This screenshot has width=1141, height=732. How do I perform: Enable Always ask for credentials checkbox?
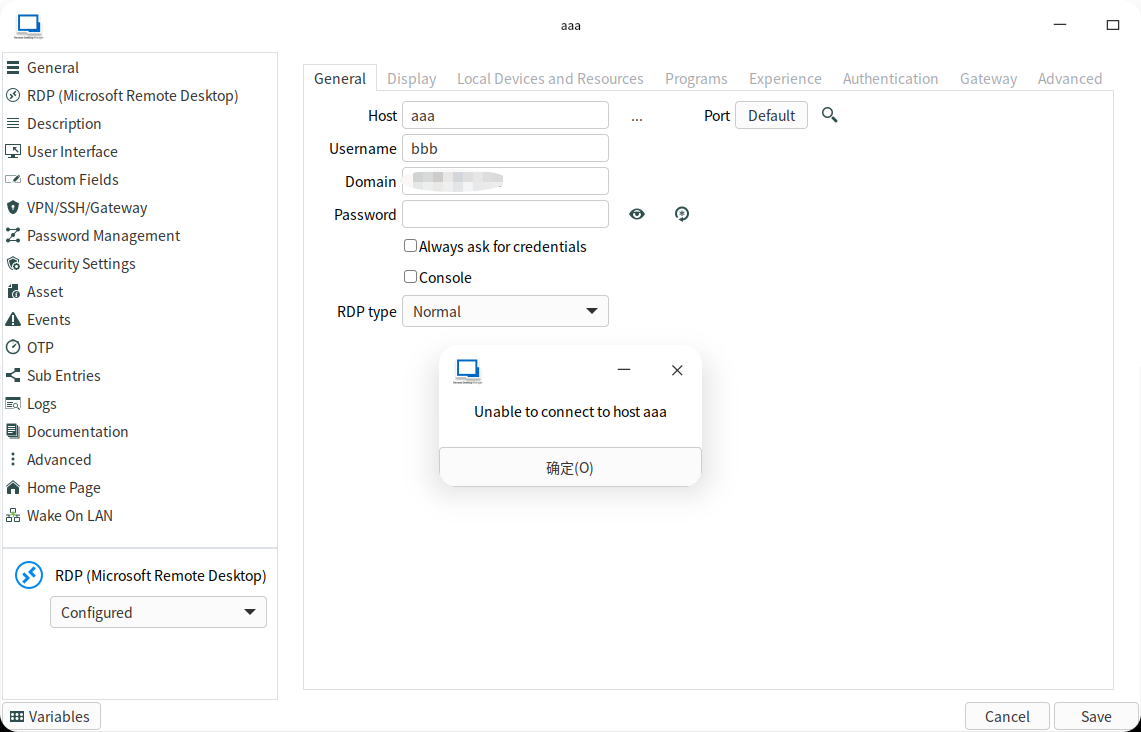tap(410, 246)
